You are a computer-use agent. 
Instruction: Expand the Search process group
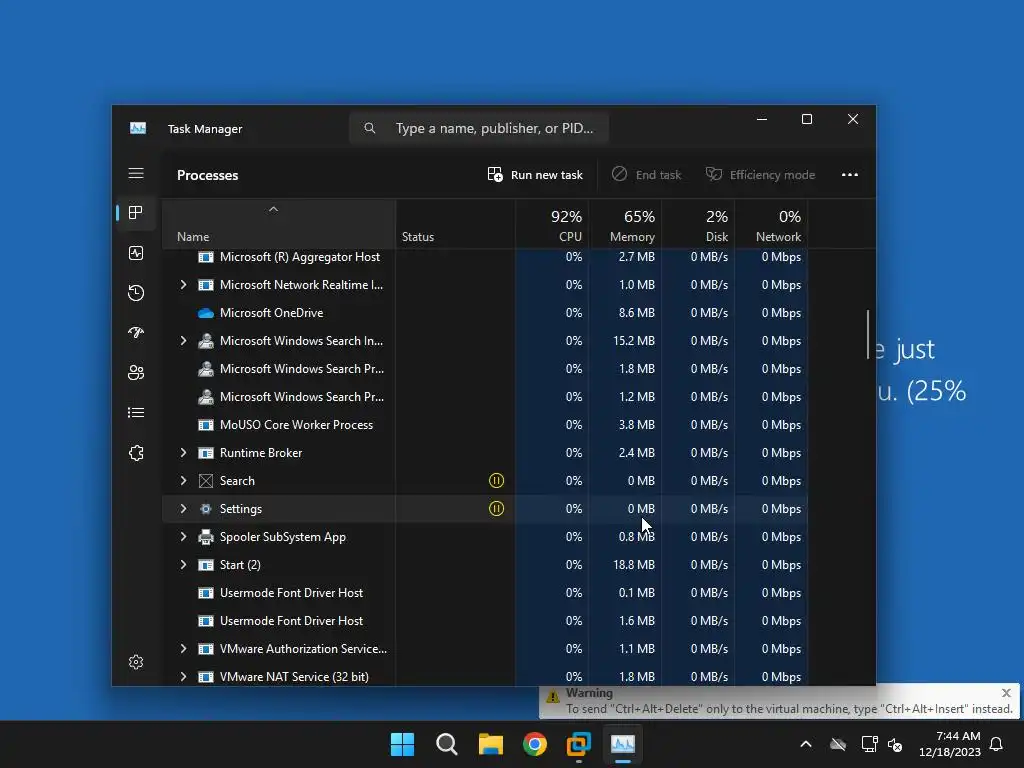point(184,481)
